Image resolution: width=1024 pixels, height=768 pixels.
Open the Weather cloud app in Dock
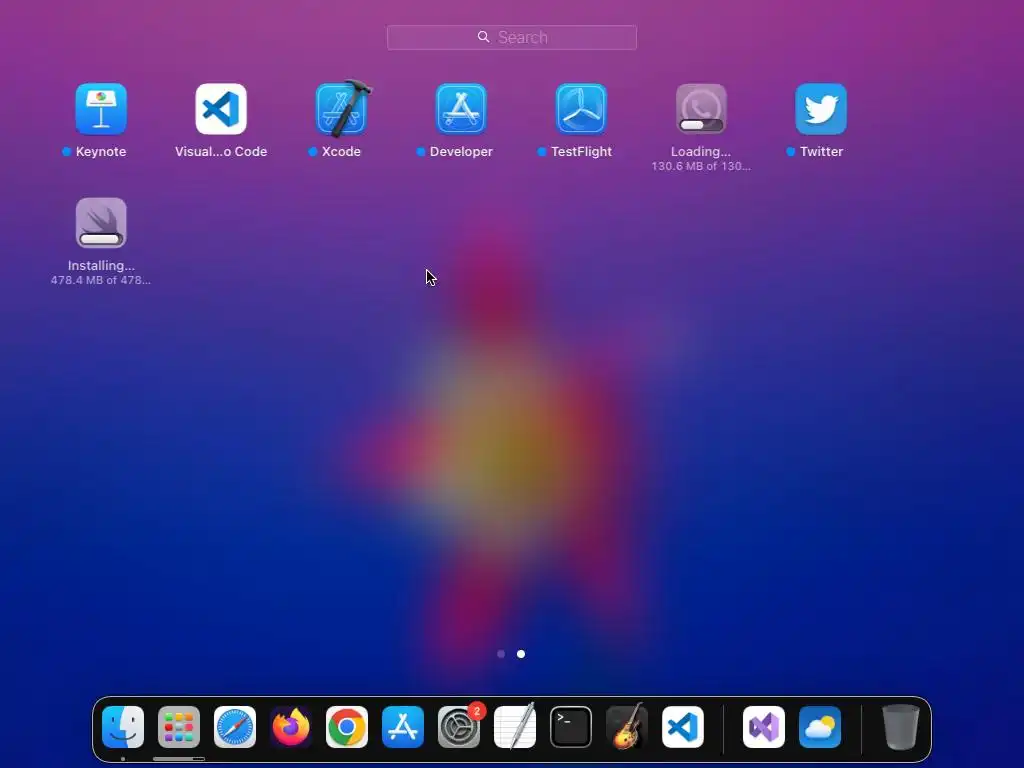820,727
